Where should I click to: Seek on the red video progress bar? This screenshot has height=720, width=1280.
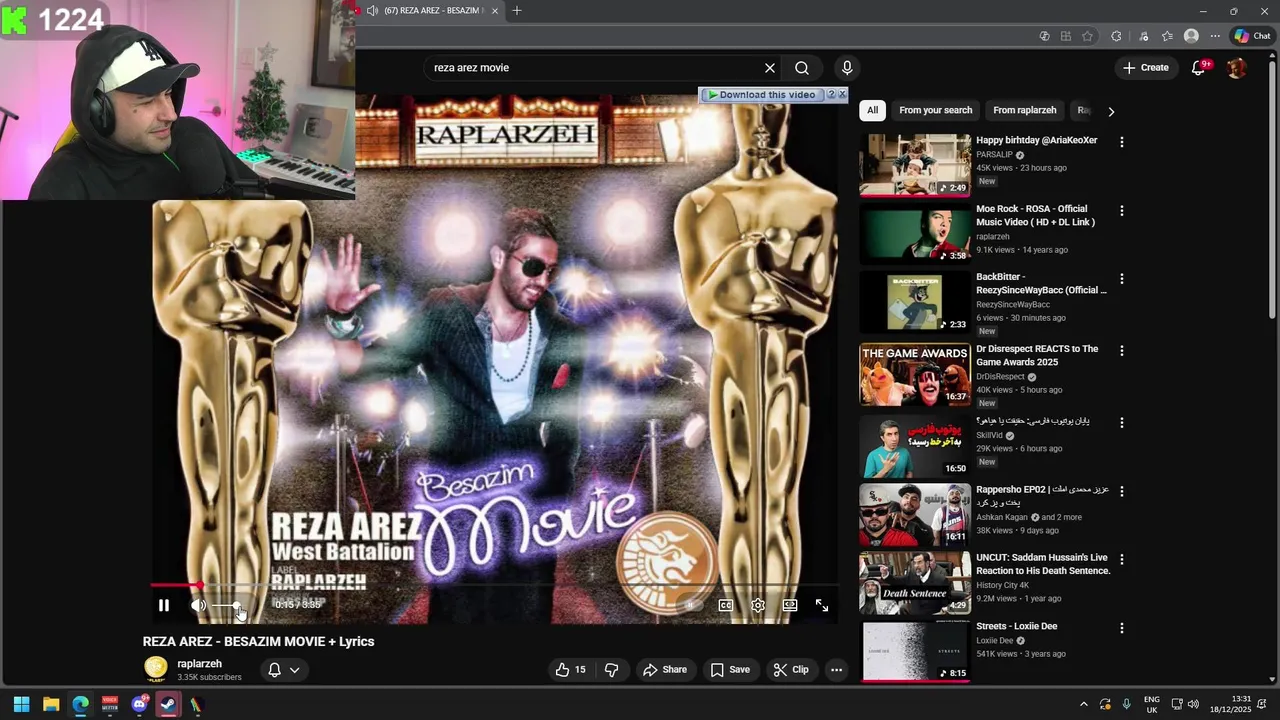(x=494, y=585)
